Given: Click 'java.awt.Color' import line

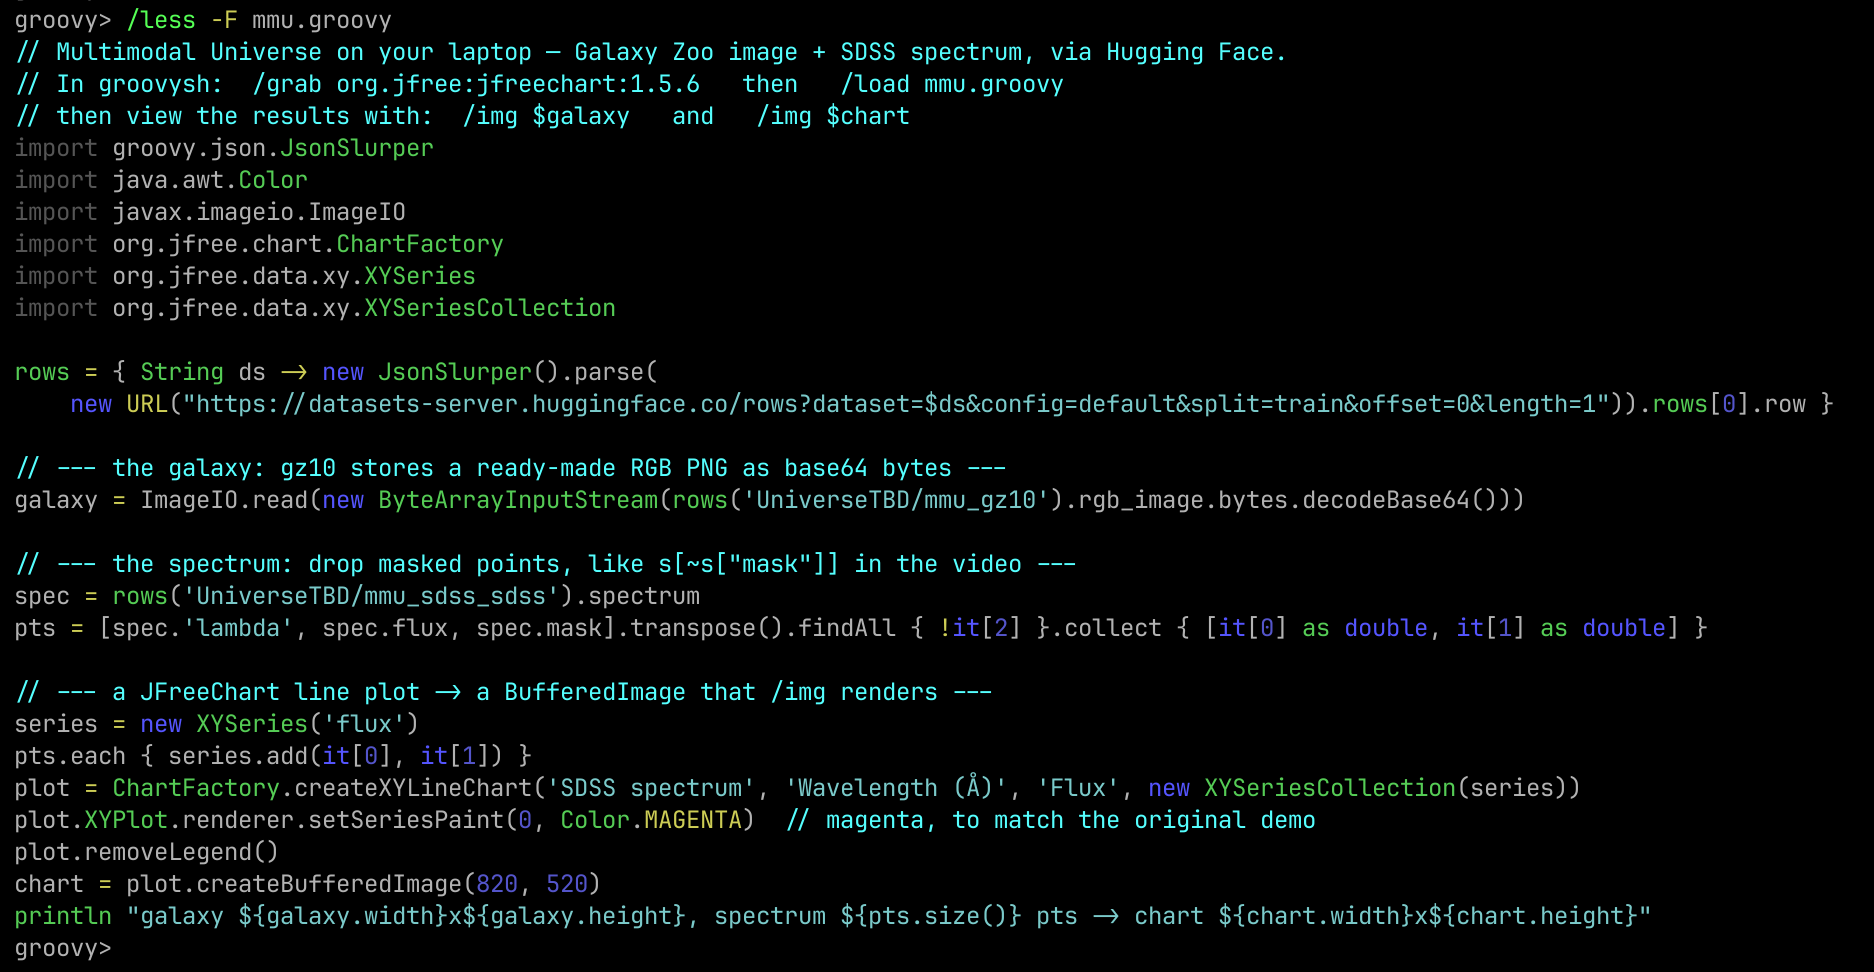Looking at the screenshot, I should pos(161,180).
